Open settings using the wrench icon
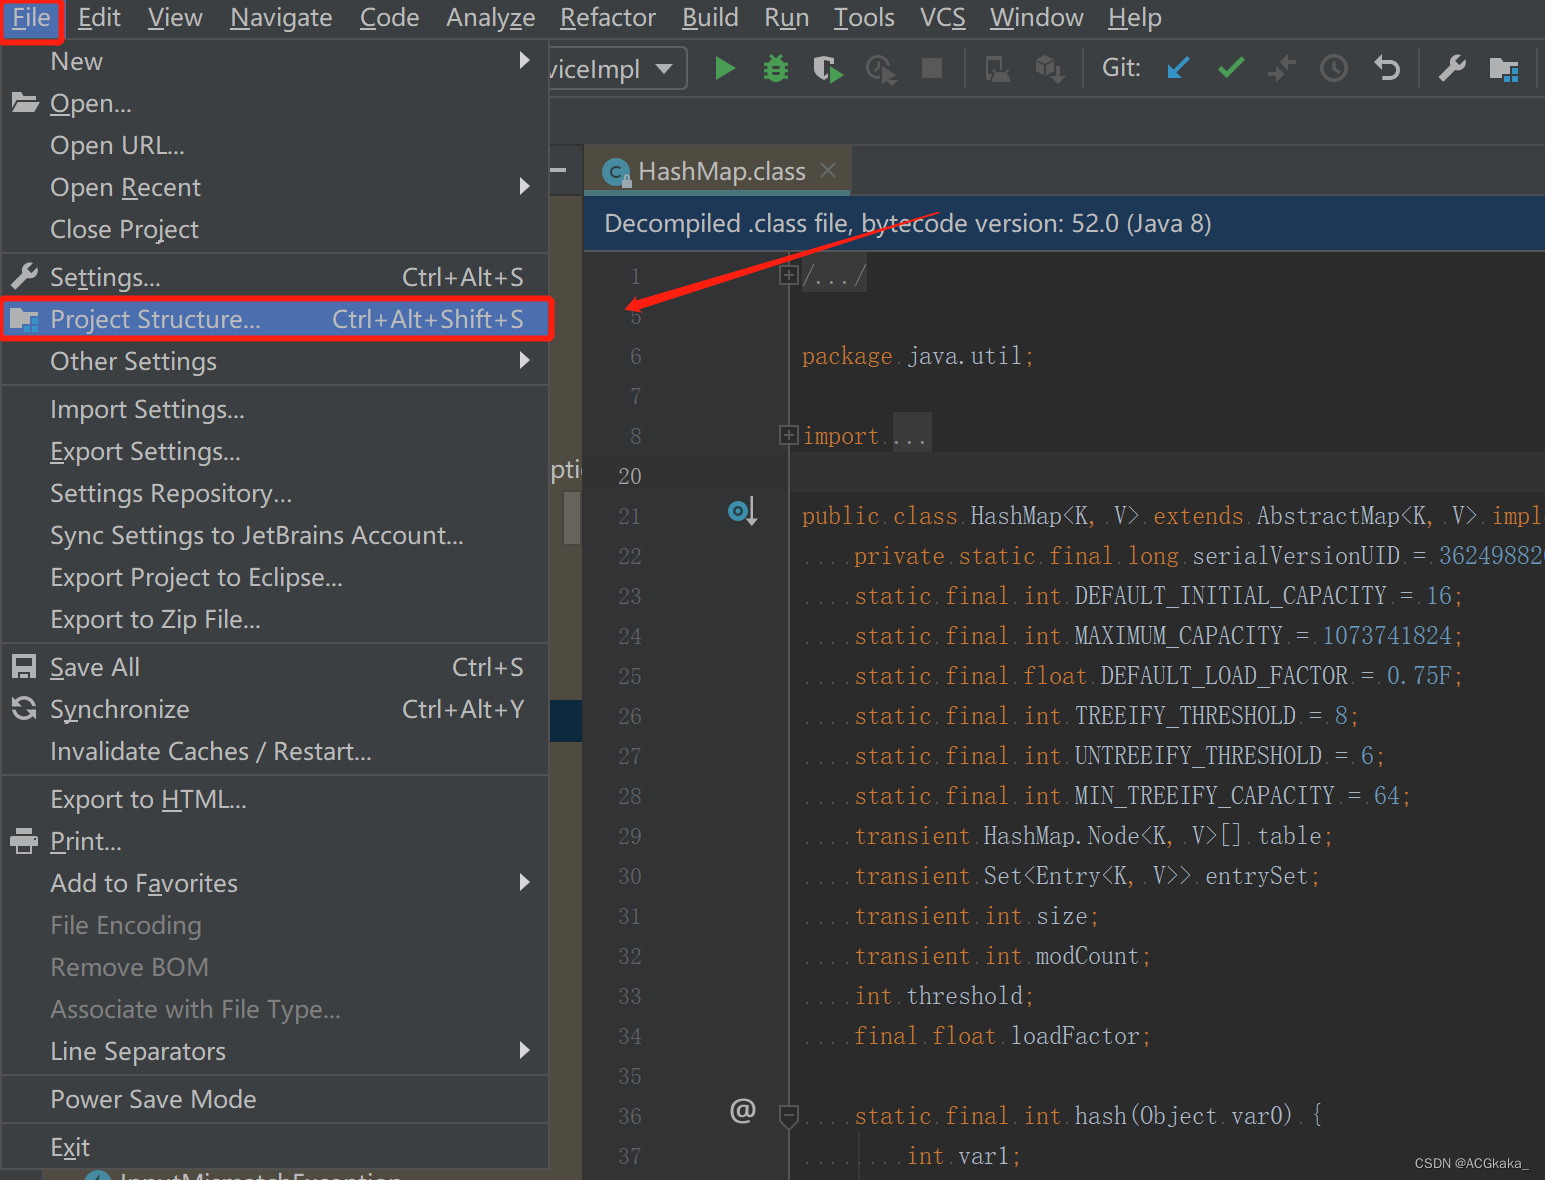 click(1452, 68)
